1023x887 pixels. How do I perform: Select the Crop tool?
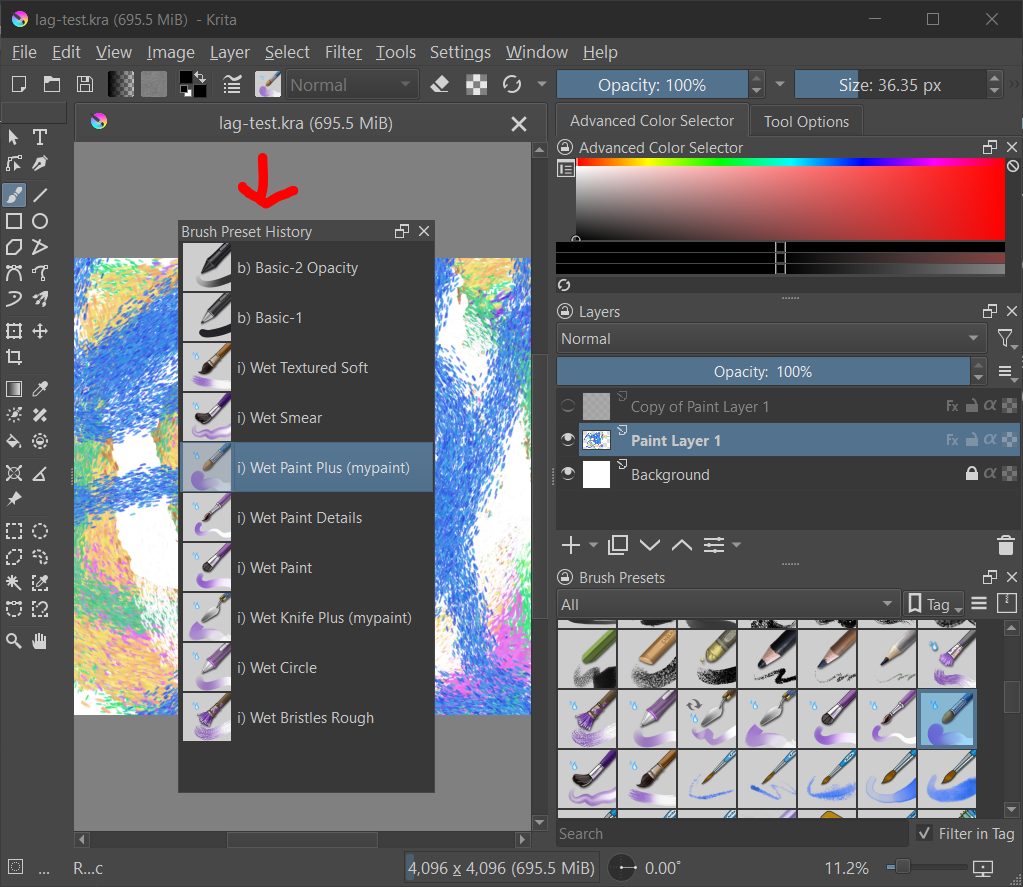pos(14,357)
